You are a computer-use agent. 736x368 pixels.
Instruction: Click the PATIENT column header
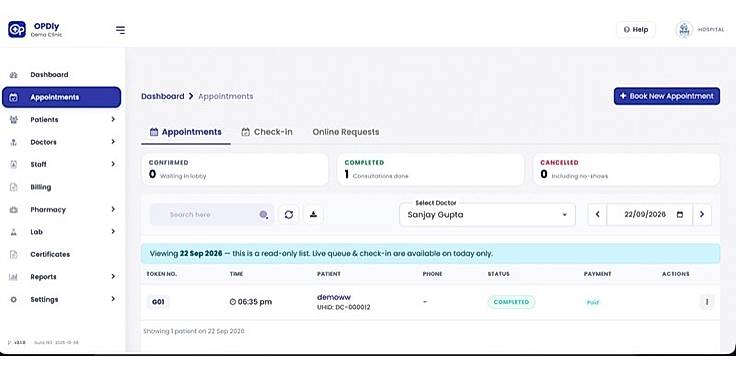tap(329, 274)
